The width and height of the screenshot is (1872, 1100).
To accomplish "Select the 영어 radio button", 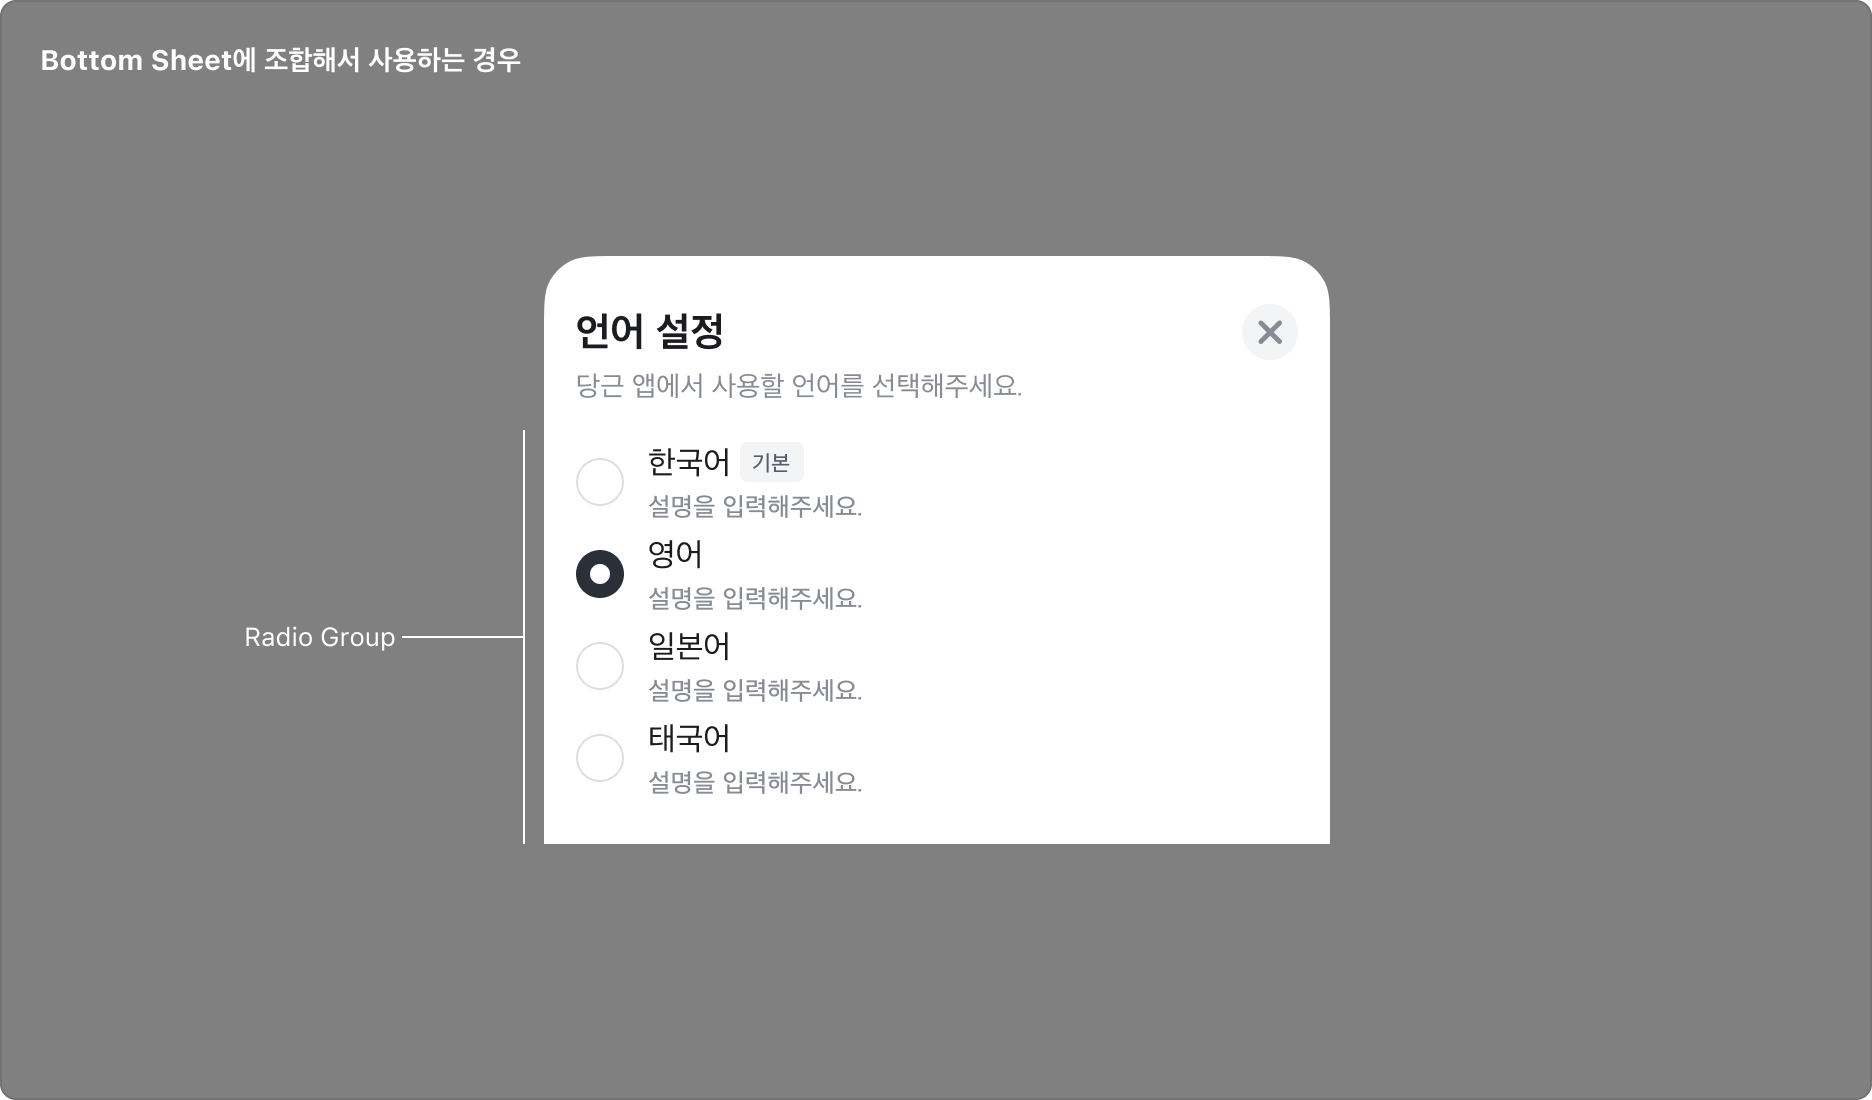I will [600, 574].
